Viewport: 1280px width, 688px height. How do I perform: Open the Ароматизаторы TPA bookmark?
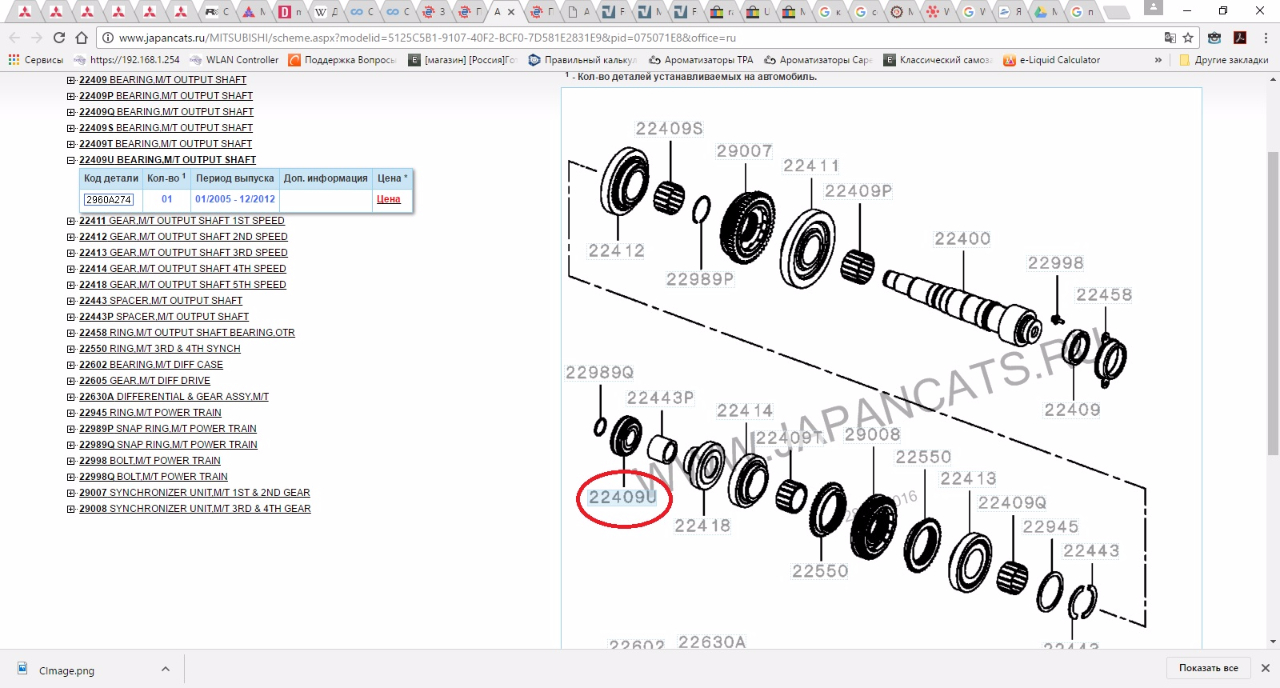[x=700, y=60]
